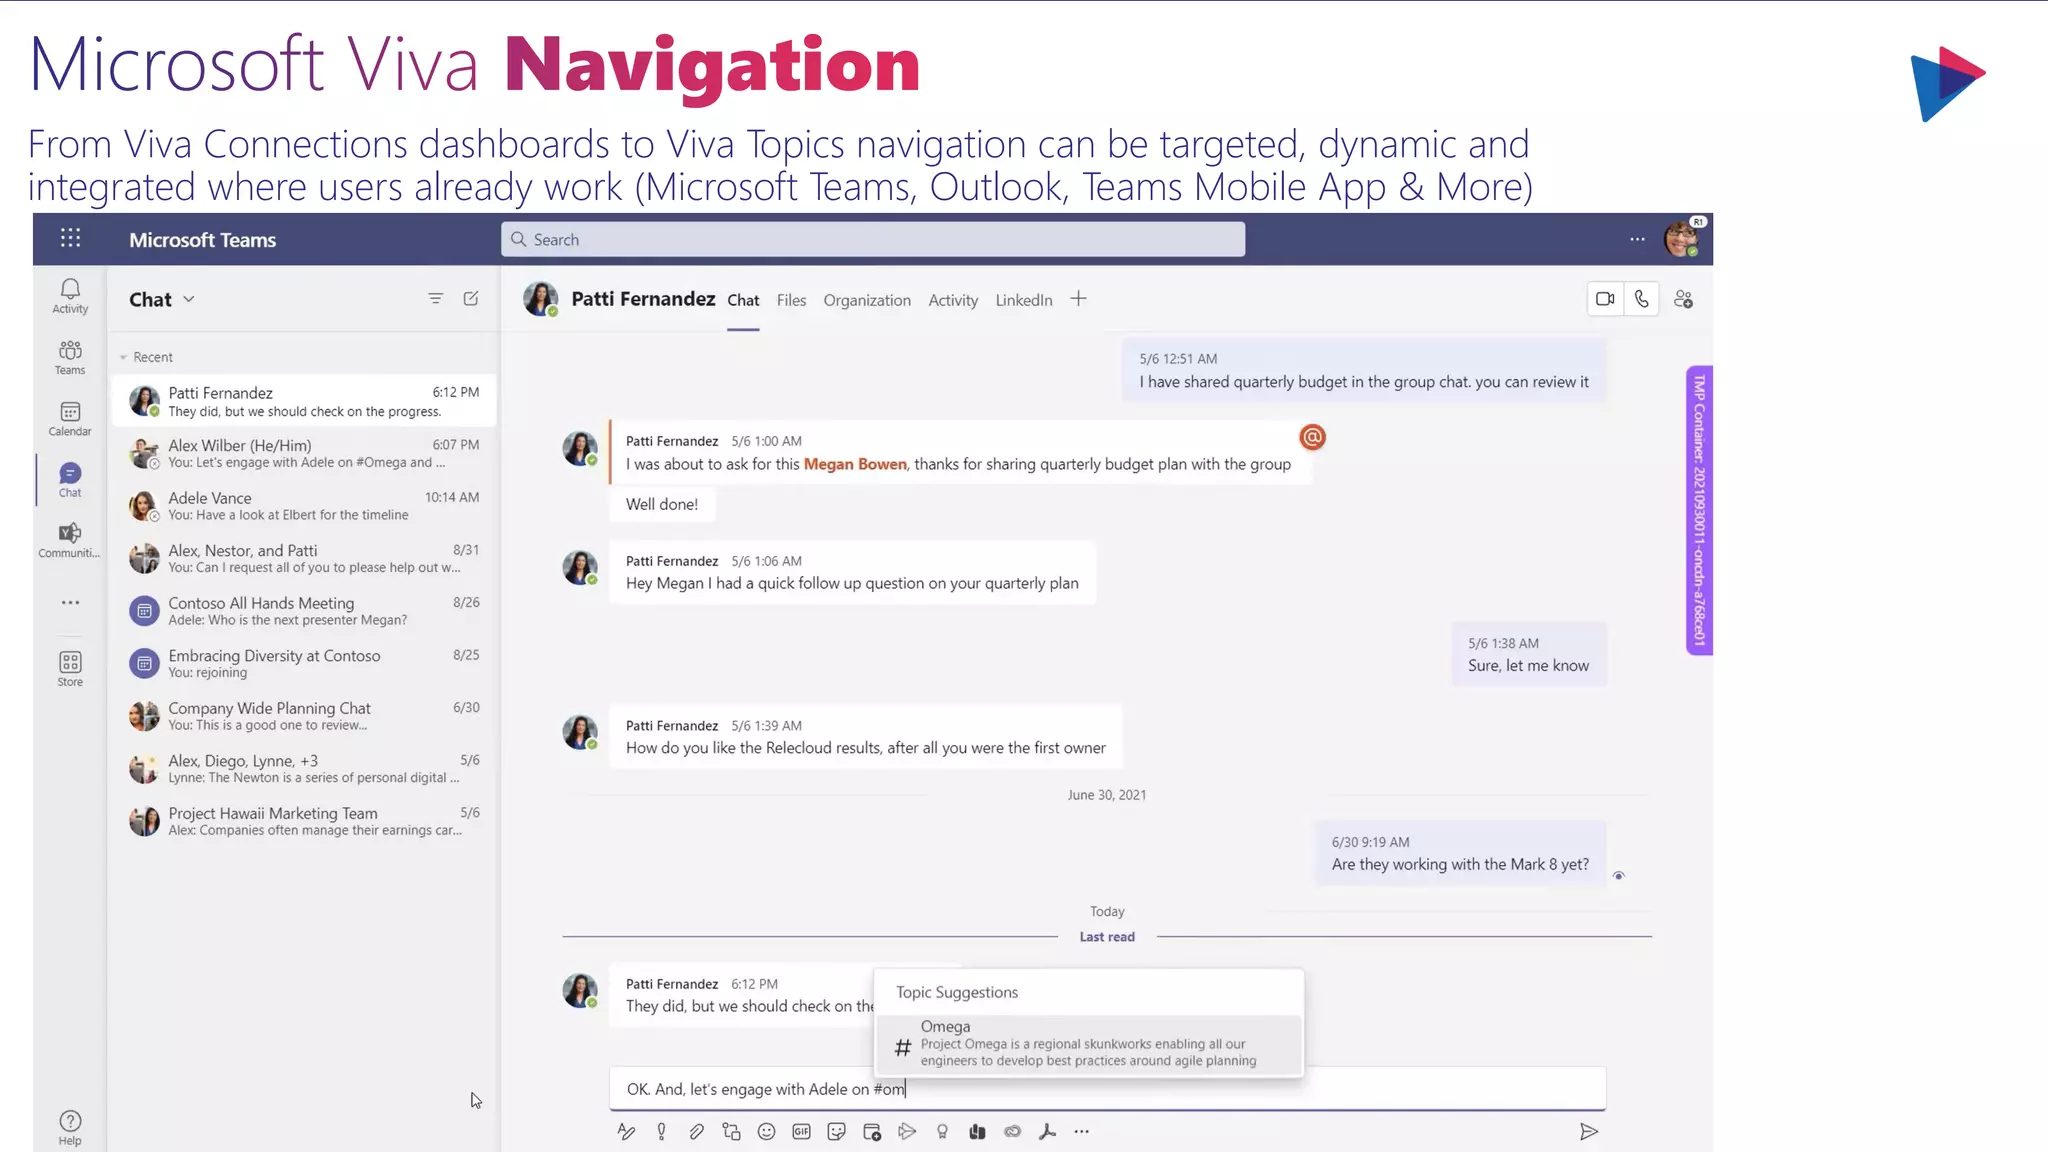Set delivery options exclamation icon

click(x=661, y=1131)
